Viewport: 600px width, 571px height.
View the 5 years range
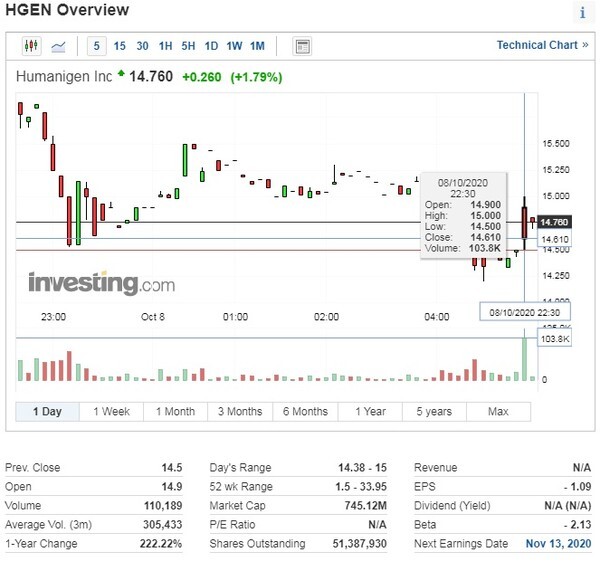434,411
